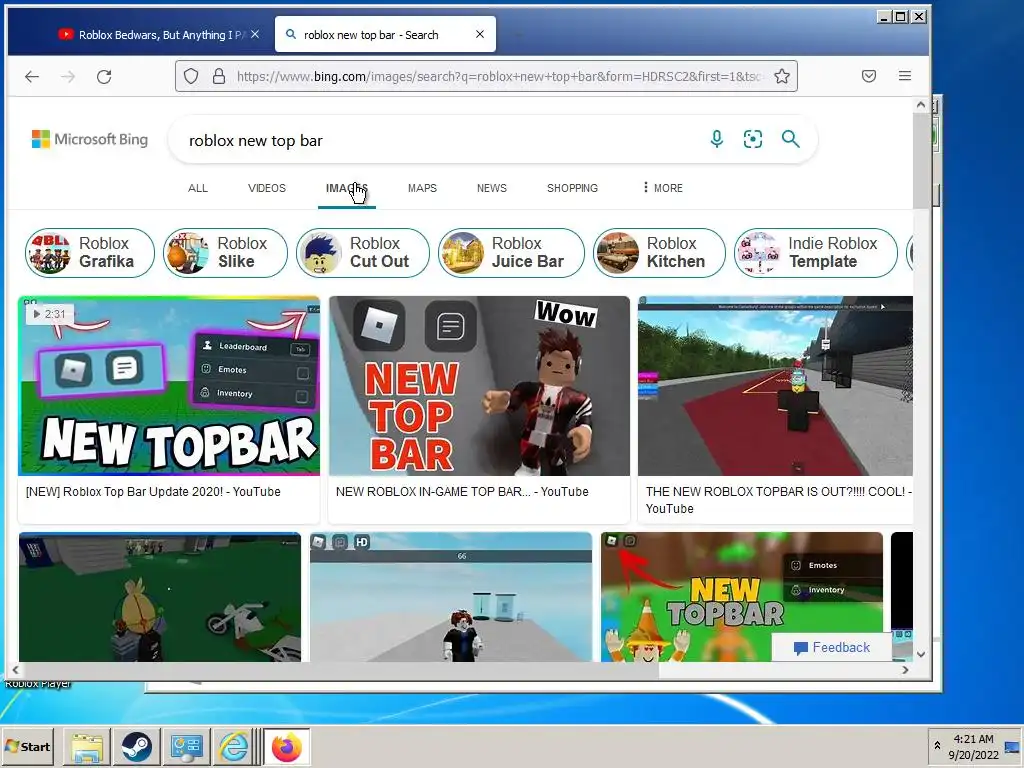1024x768 pixels.
Task: Click the voice search microphone icon
Action: 716,139
